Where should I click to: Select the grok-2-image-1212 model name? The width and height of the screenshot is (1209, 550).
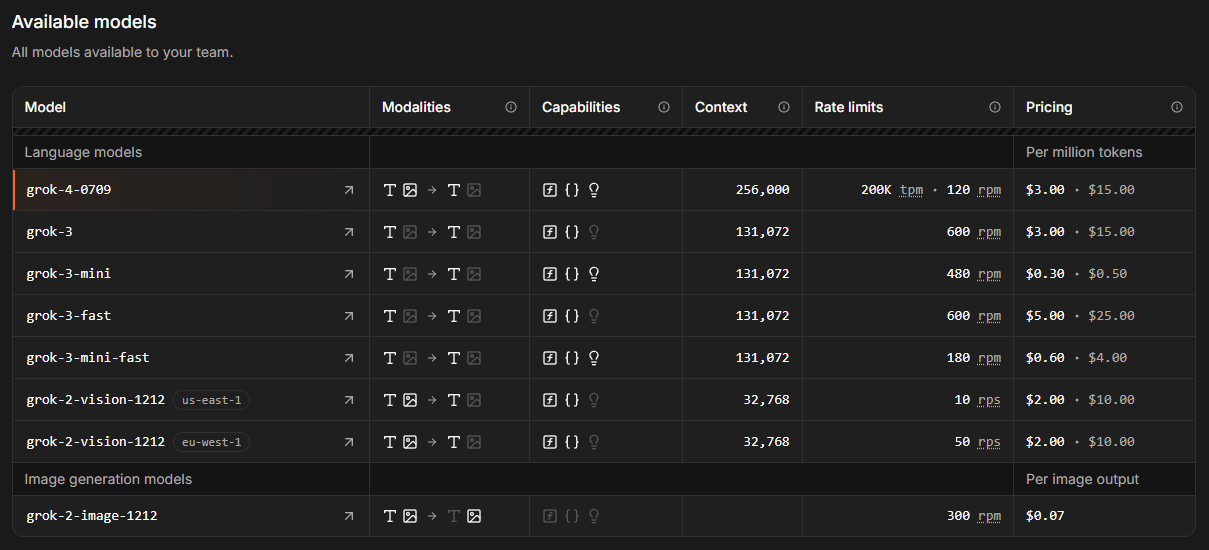click(x=92, y=516)
